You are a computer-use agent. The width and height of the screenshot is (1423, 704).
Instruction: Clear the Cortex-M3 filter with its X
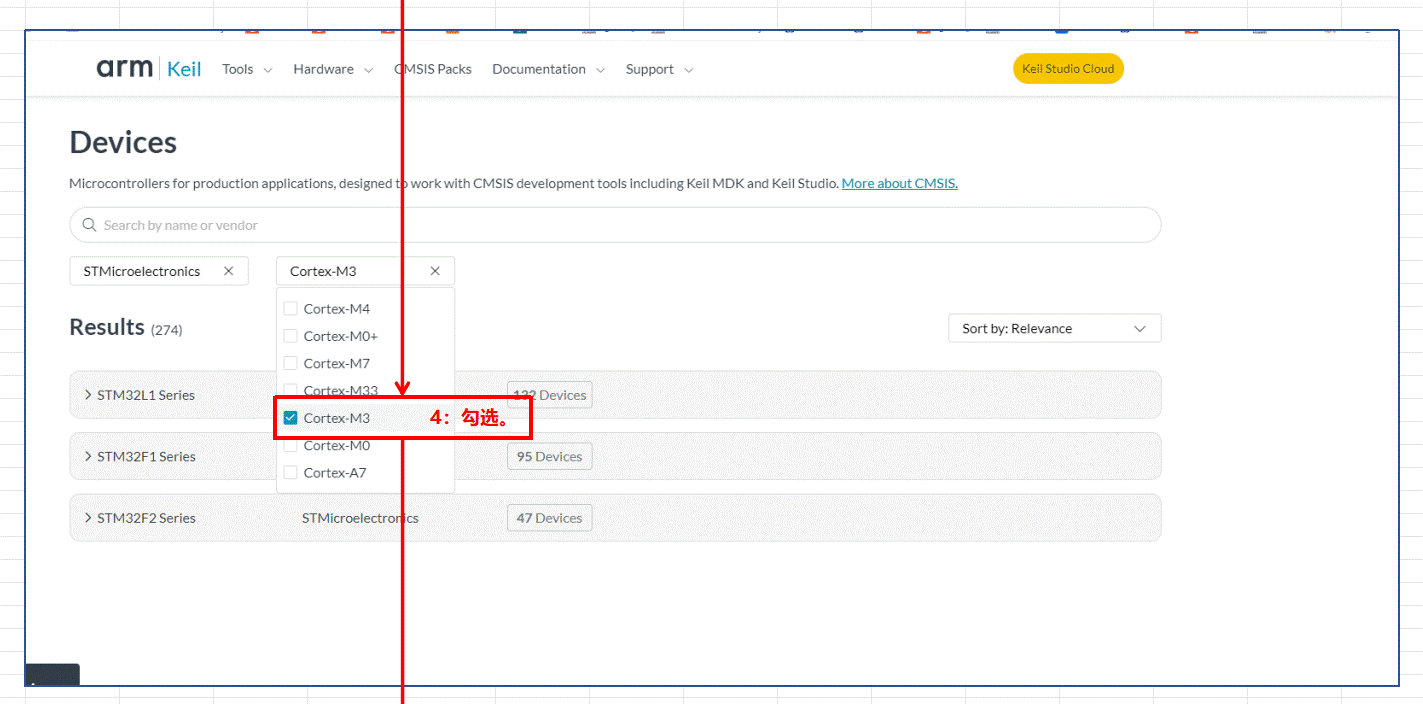(x=435, y=271)
